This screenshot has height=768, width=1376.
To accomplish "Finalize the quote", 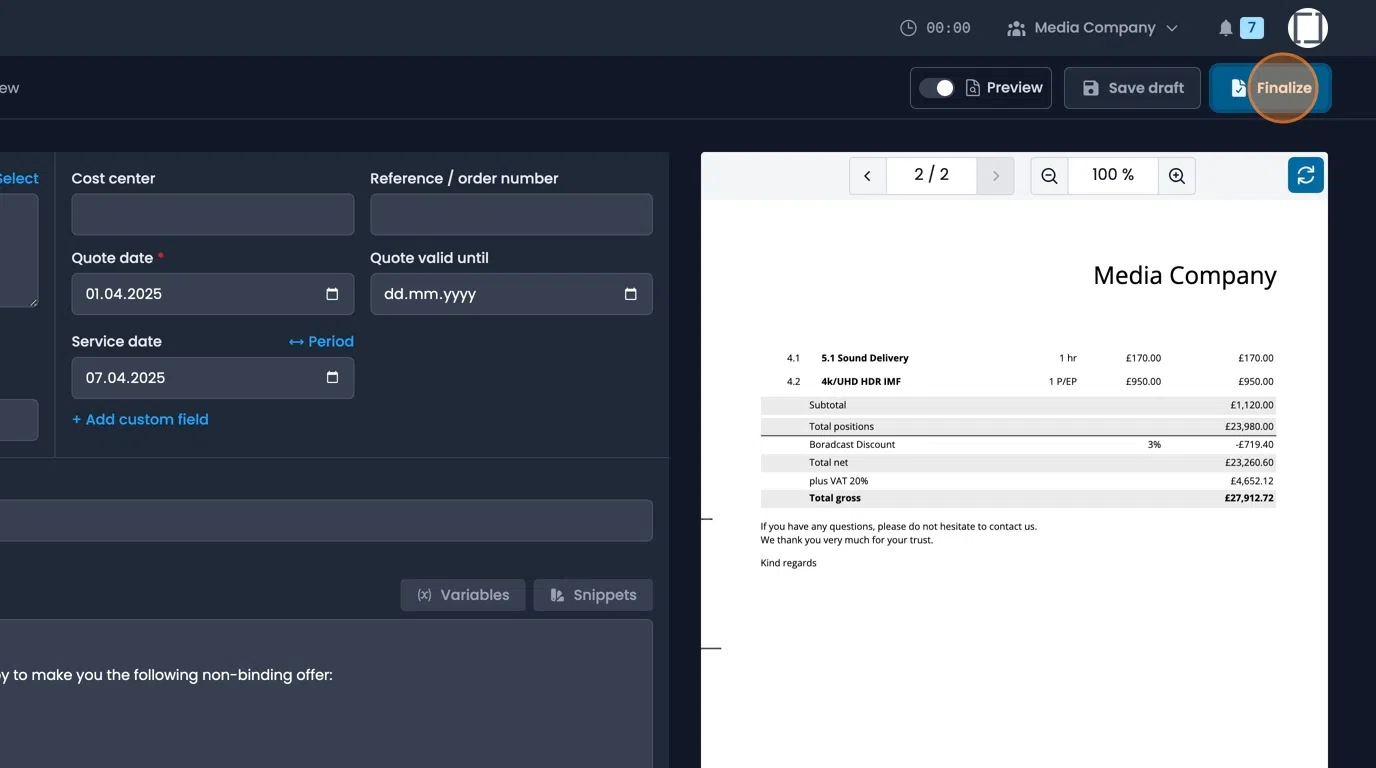I will click(1270, 87).
